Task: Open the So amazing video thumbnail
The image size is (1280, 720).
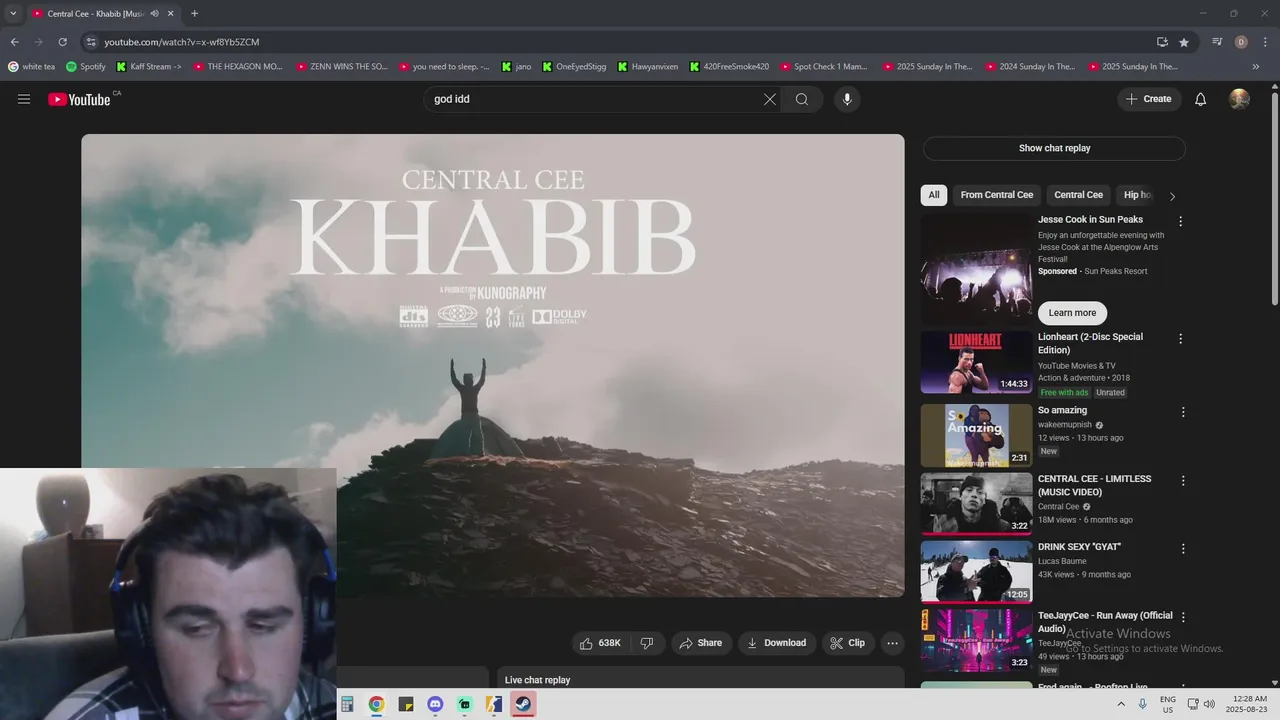Action: pyautogui.click(x=976, y=435)
